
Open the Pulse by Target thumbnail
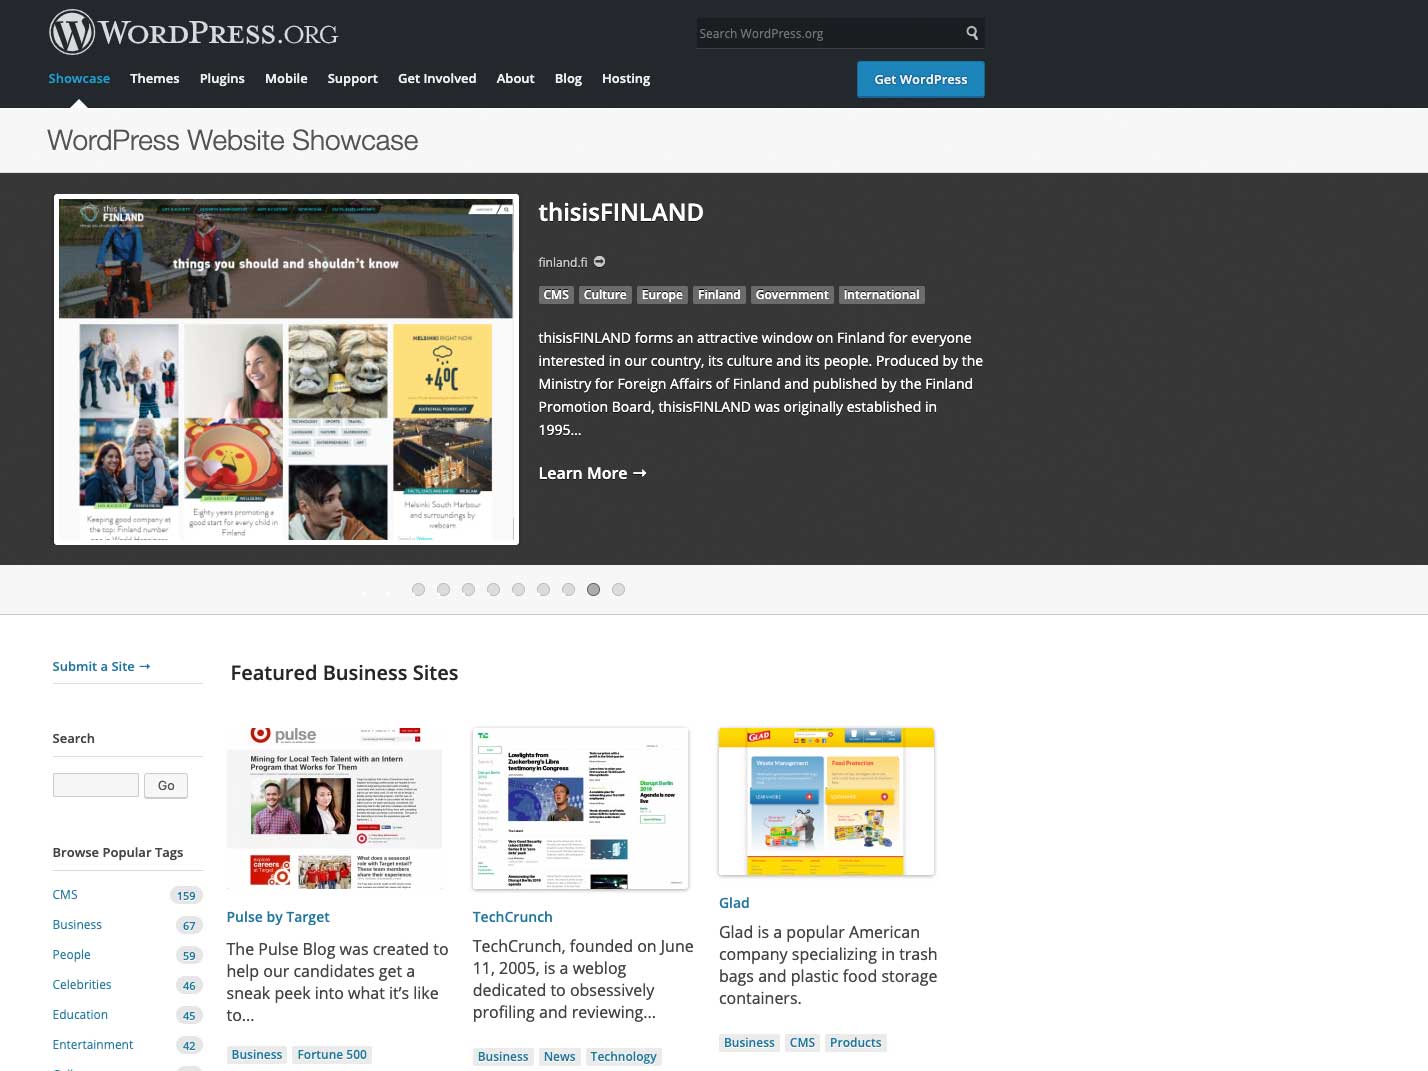[335, 808]
